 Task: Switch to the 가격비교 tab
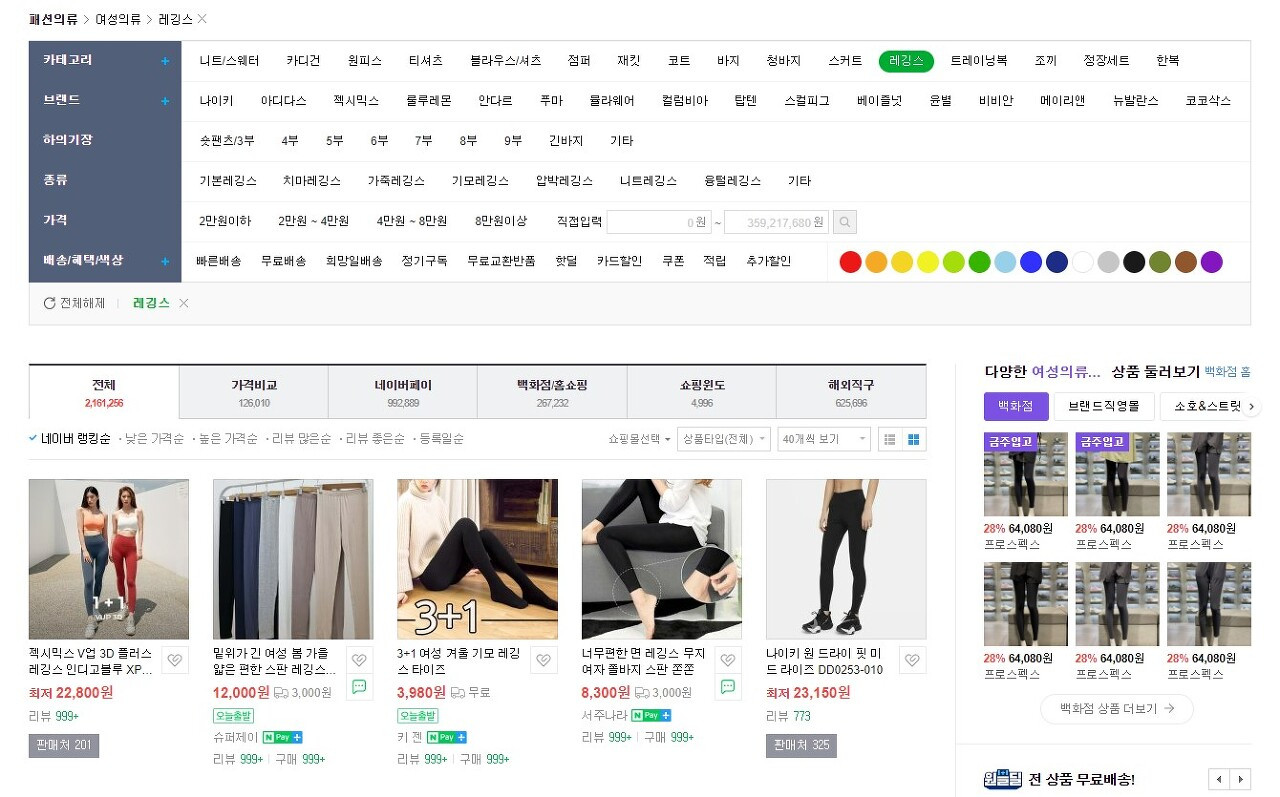(x=254, y=392)
